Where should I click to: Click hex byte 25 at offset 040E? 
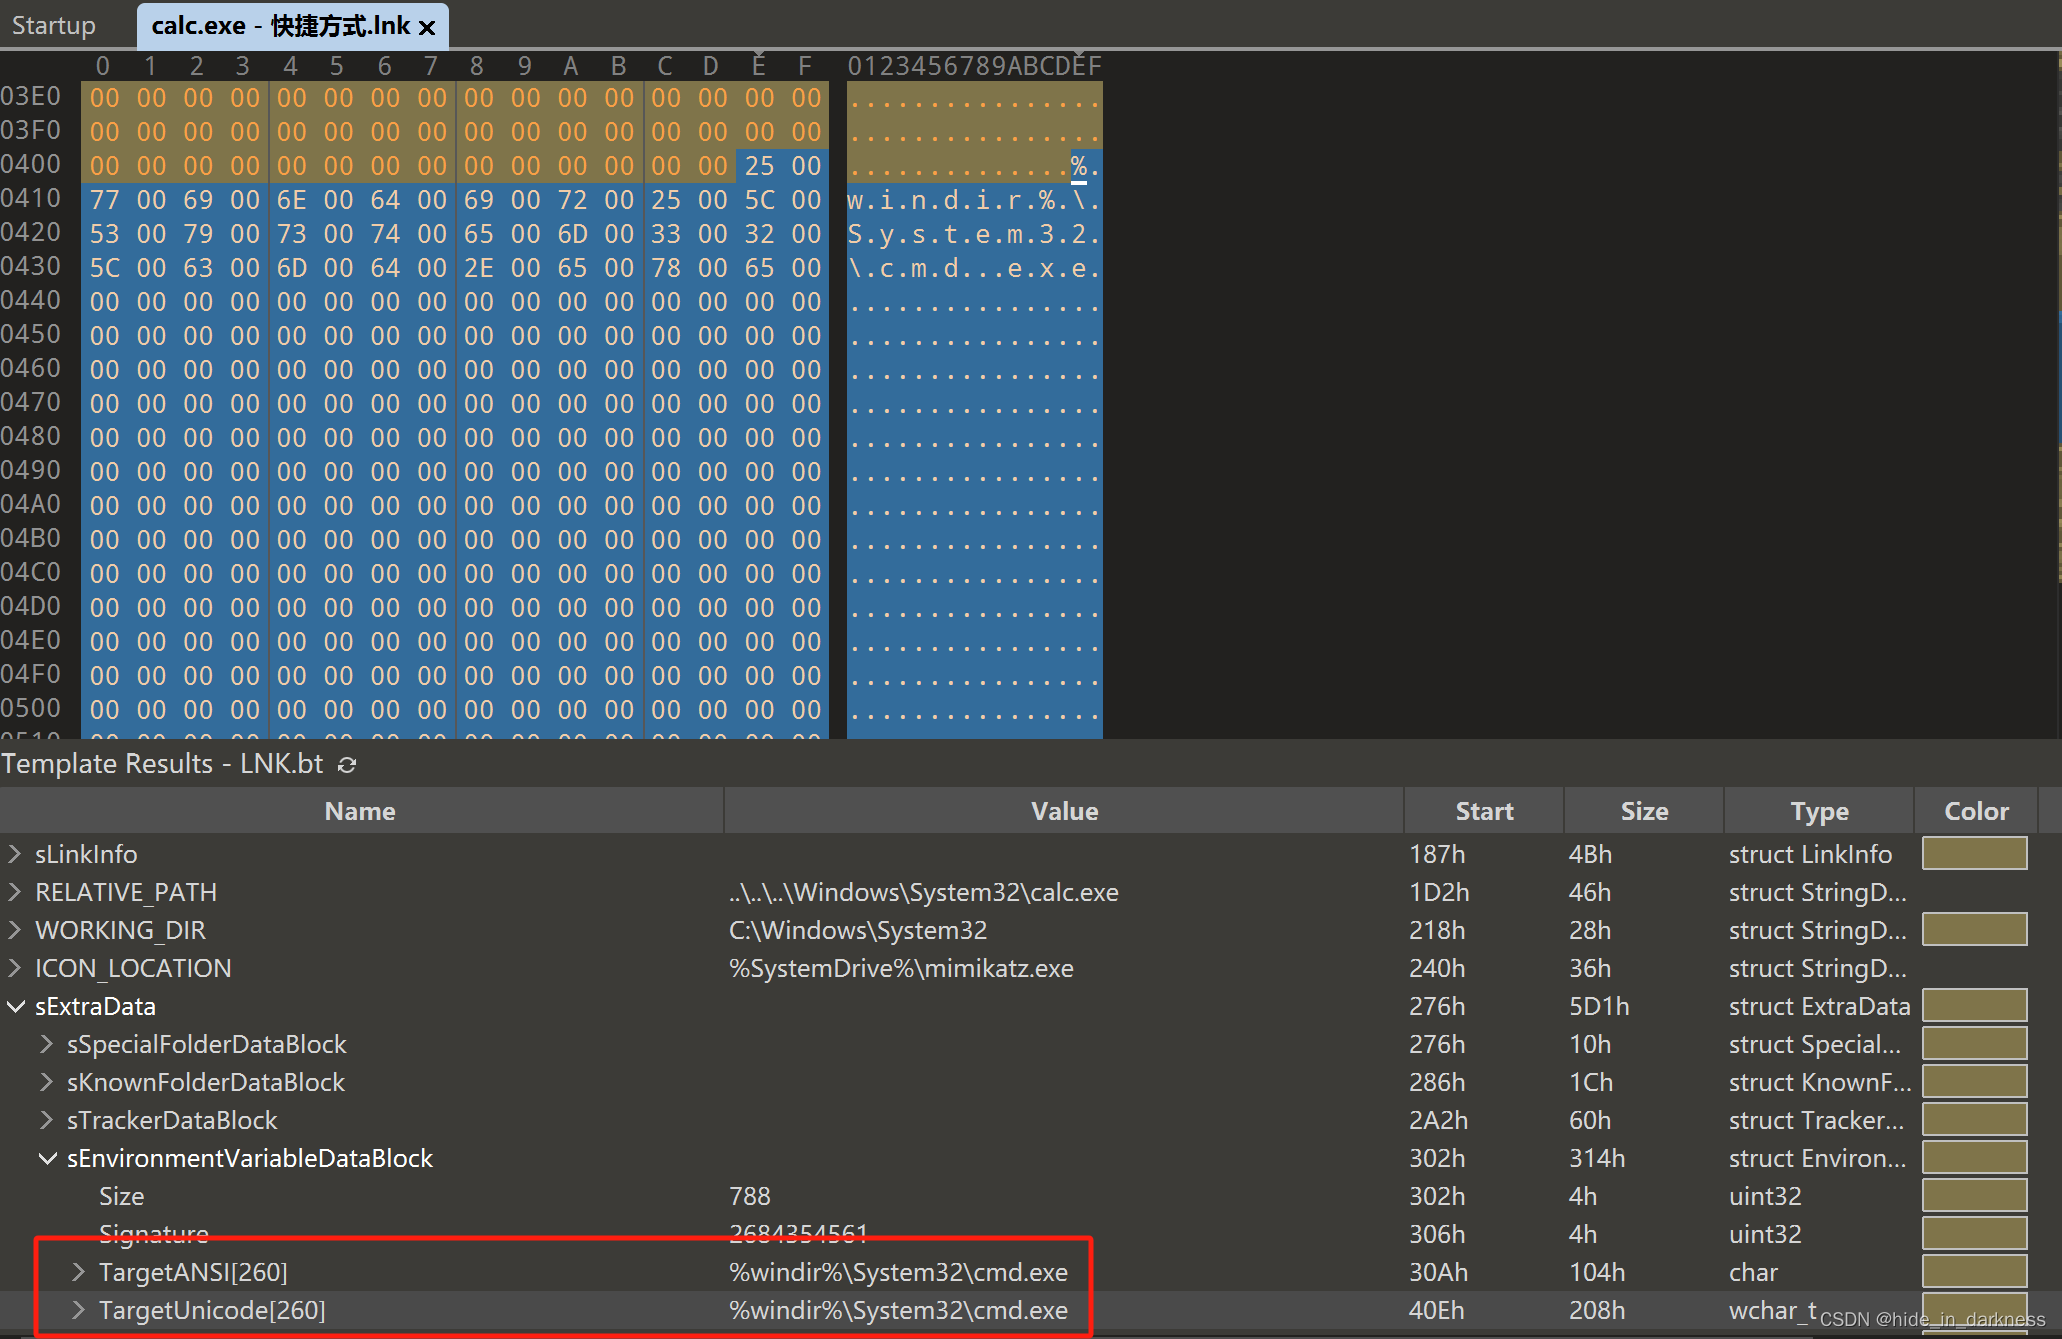[759, 166]
